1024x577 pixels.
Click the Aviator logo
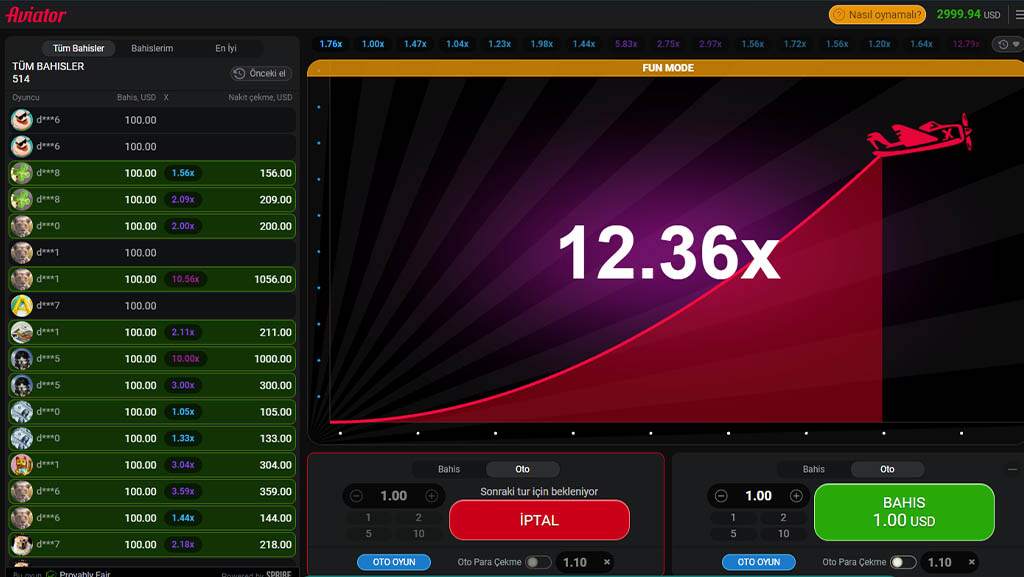(x=36, y=15)
